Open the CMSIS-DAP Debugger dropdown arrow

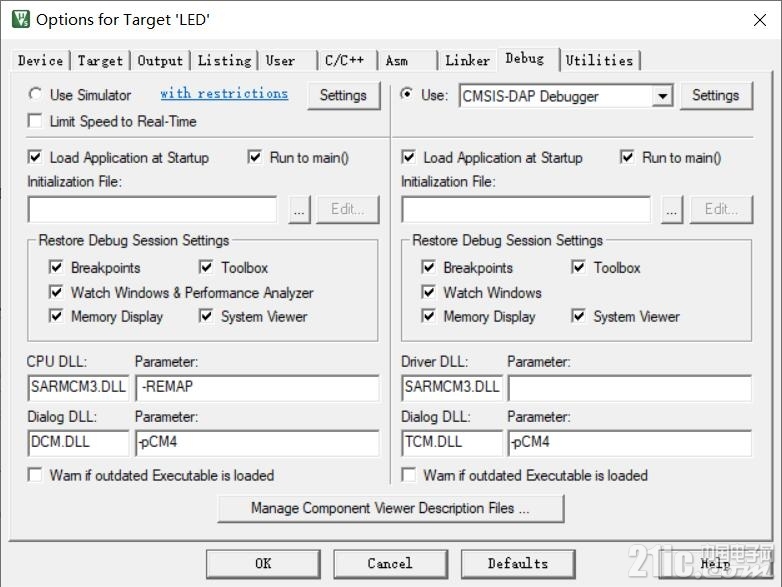tap(662, 96)
